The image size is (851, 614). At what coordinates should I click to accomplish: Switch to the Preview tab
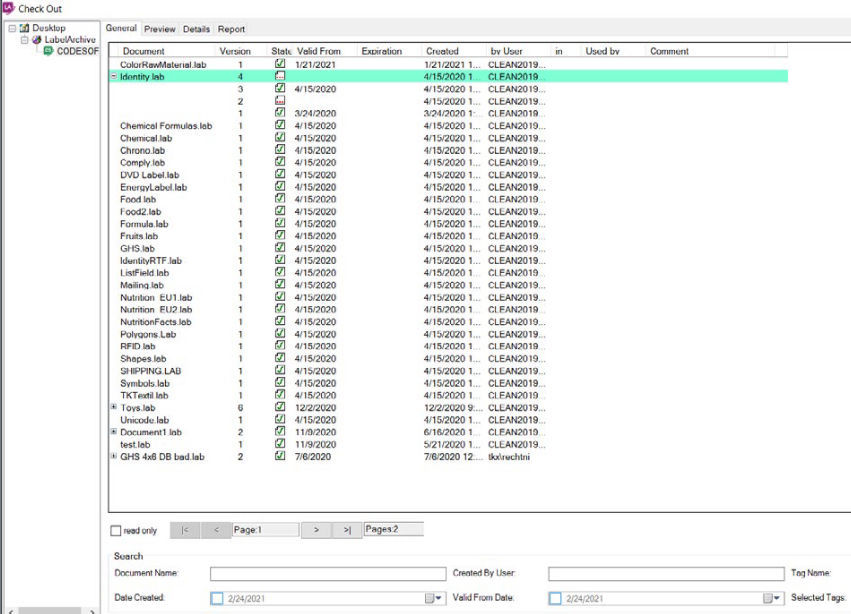[159, 29]
